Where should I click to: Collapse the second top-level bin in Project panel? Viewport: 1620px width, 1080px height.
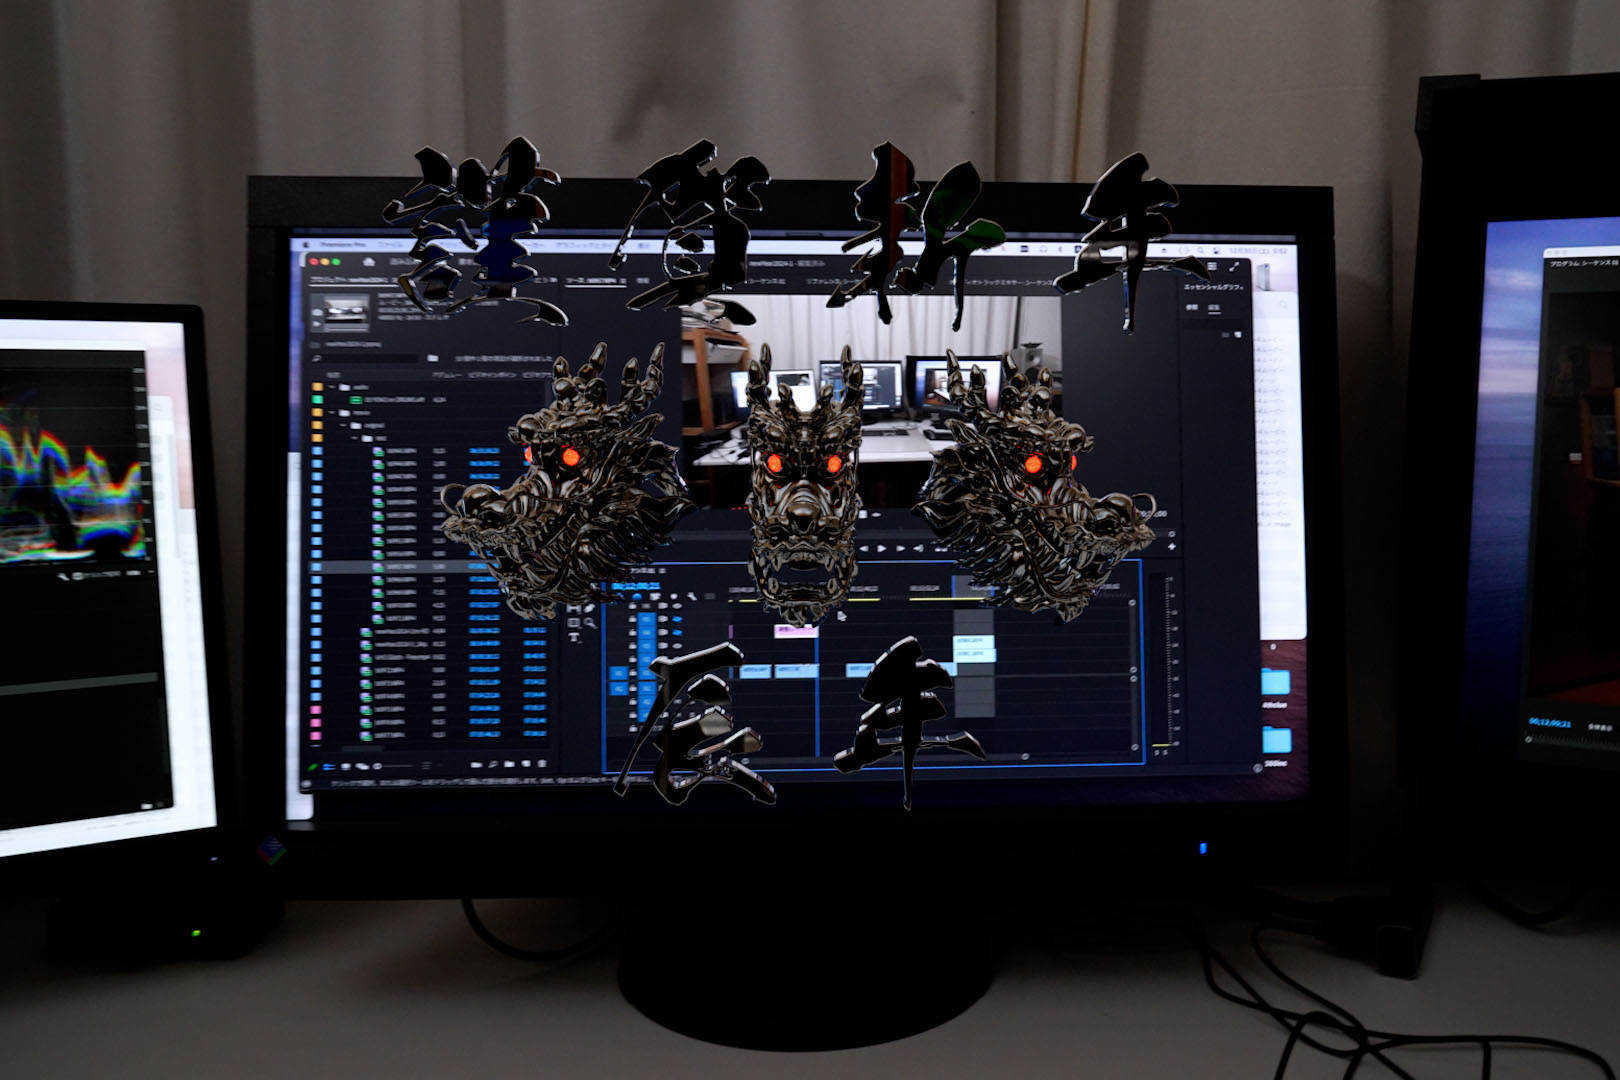(x=332, y=412)
